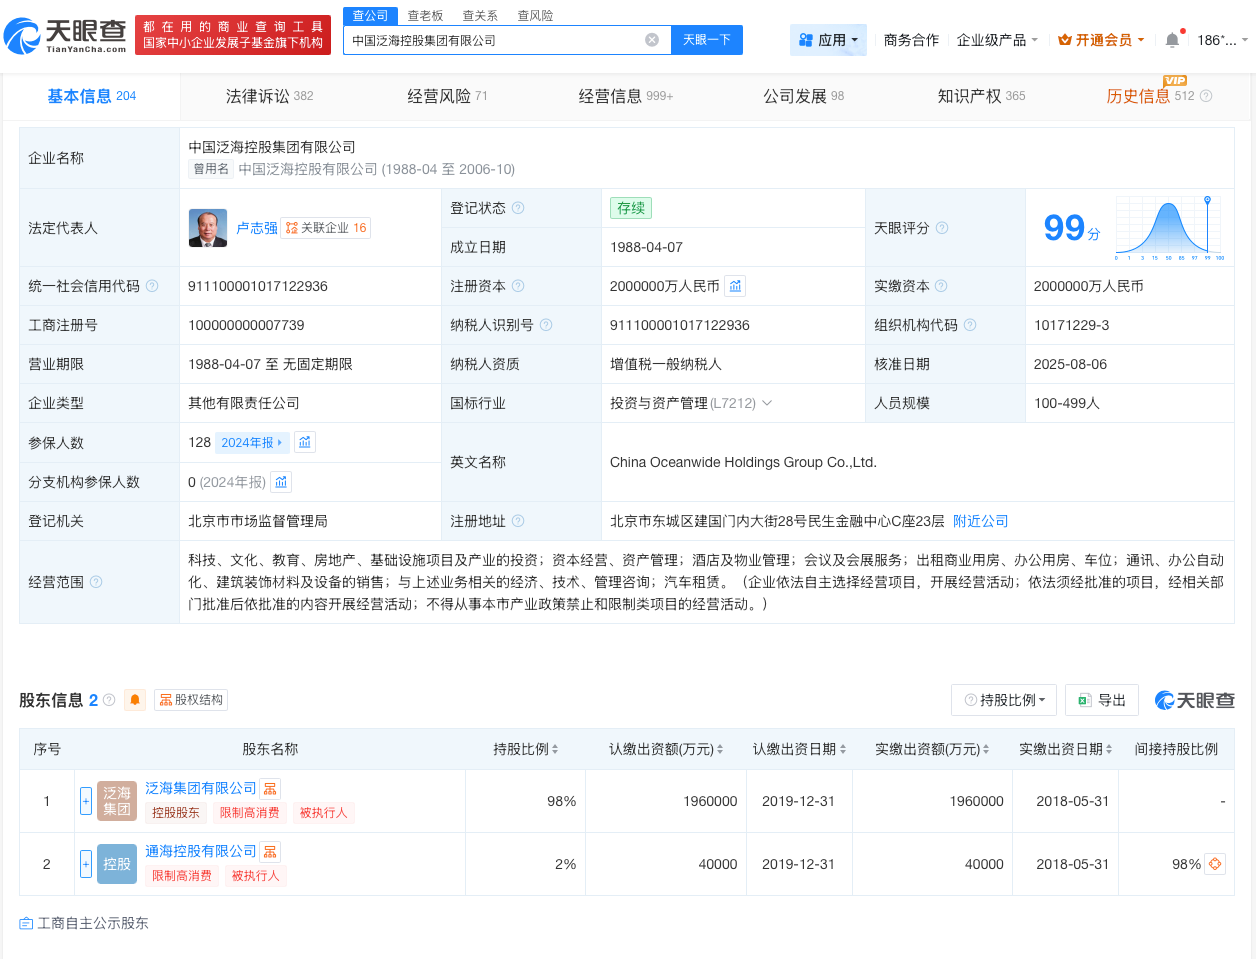Open the chart icon beside 注册资本 value
The width and height of the screenshot is (1256, 959).
[735, 286]
